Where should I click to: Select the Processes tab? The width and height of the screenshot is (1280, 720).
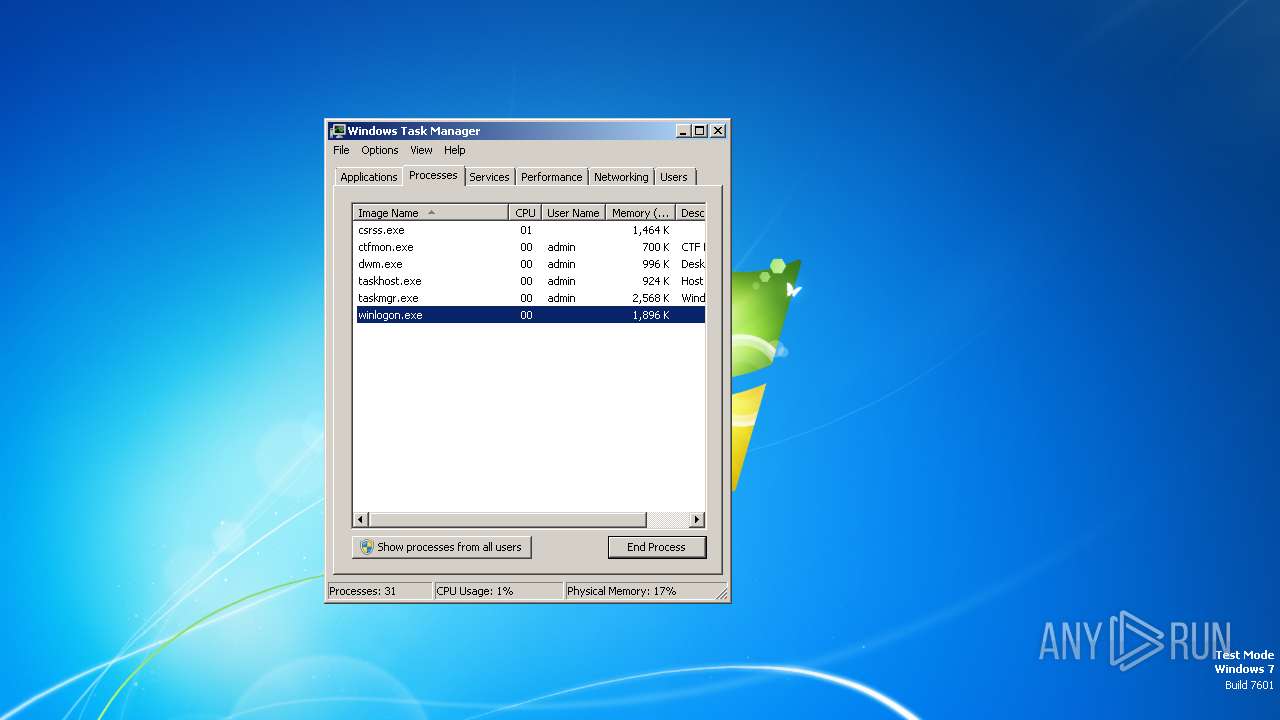point(433,175)
